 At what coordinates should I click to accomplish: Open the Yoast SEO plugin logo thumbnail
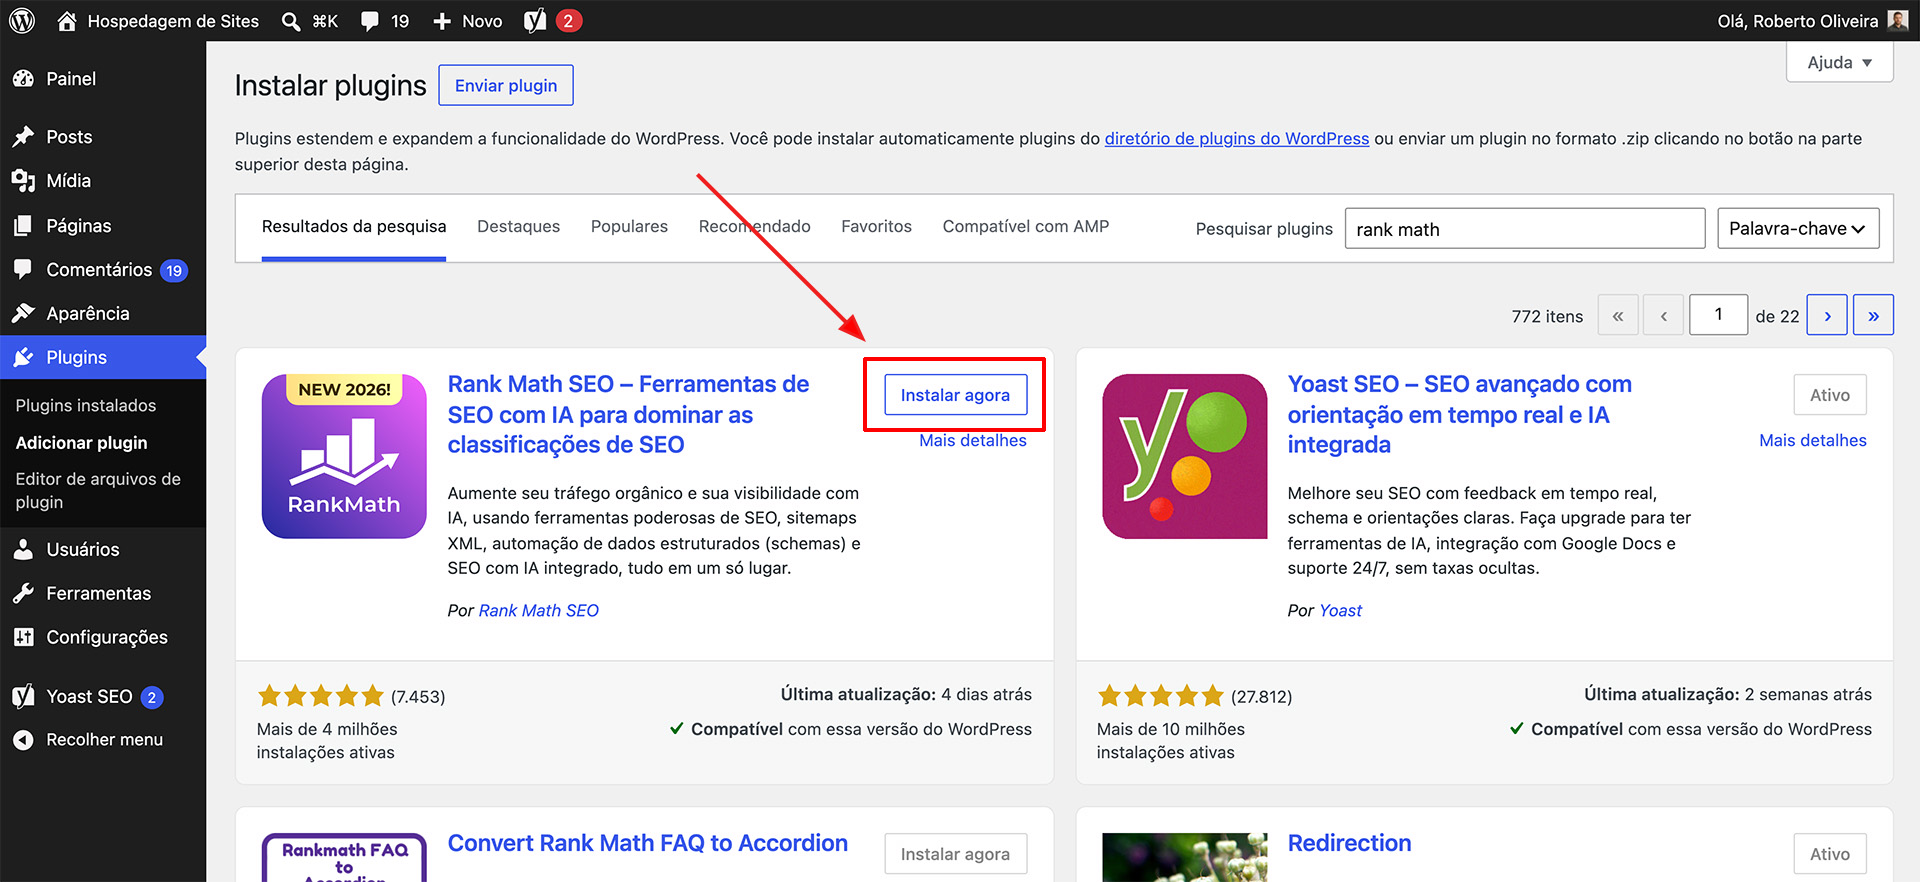(1184, 456)
